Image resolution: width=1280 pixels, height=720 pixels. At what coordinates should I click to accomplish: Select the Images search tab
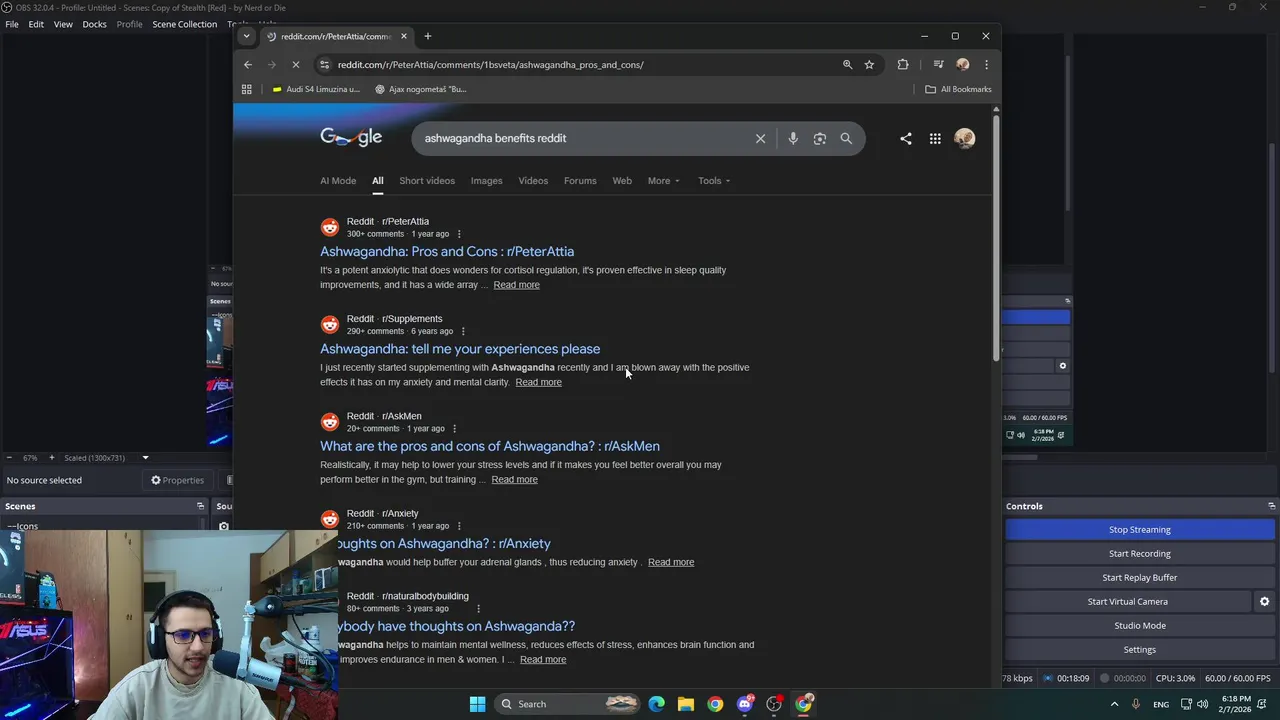pos(487,181)
